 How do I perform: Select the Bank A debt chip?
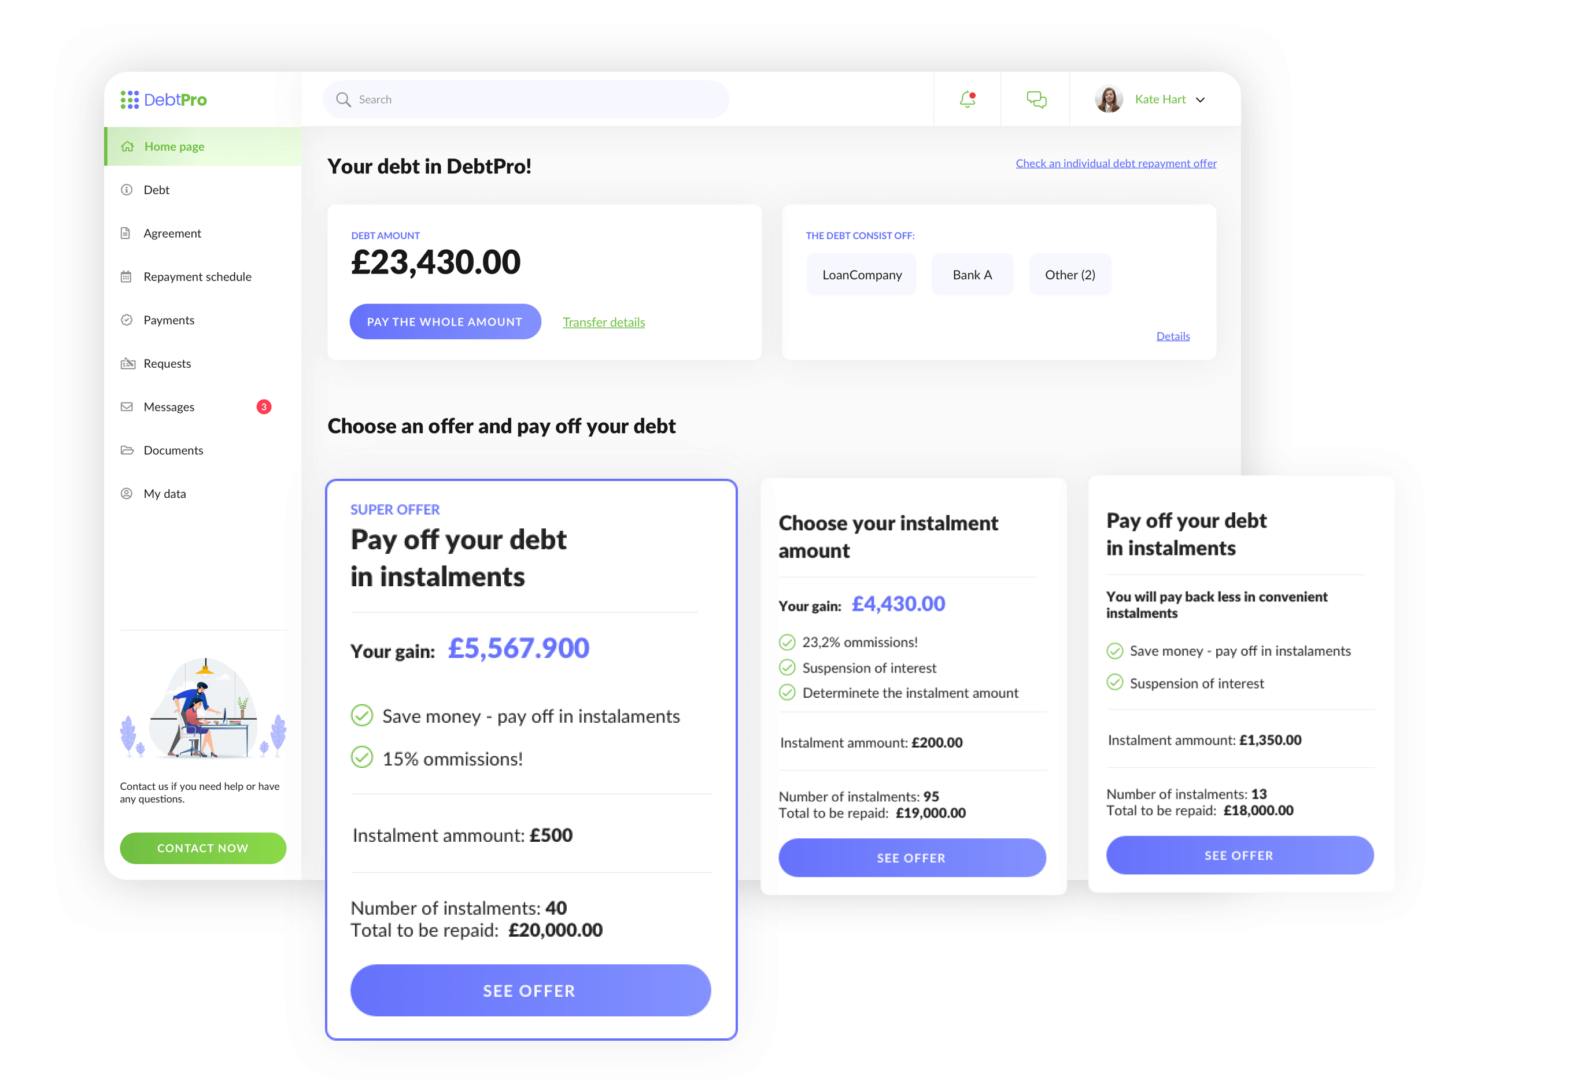pyautogui.click(x=971, y=274)
